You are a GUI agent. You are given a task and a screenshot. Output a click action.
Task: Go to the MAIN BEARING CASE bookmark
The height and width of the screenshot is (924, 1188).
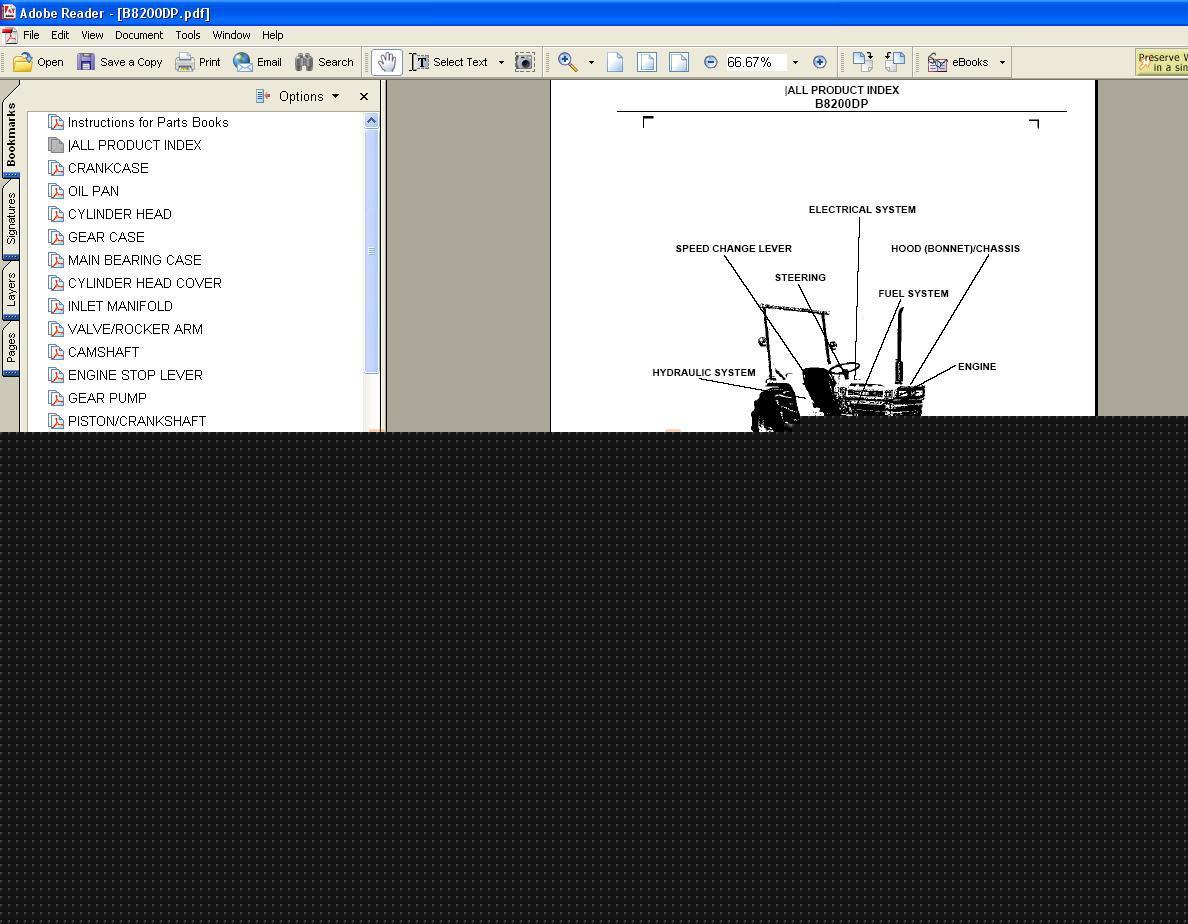click(135, 260)
